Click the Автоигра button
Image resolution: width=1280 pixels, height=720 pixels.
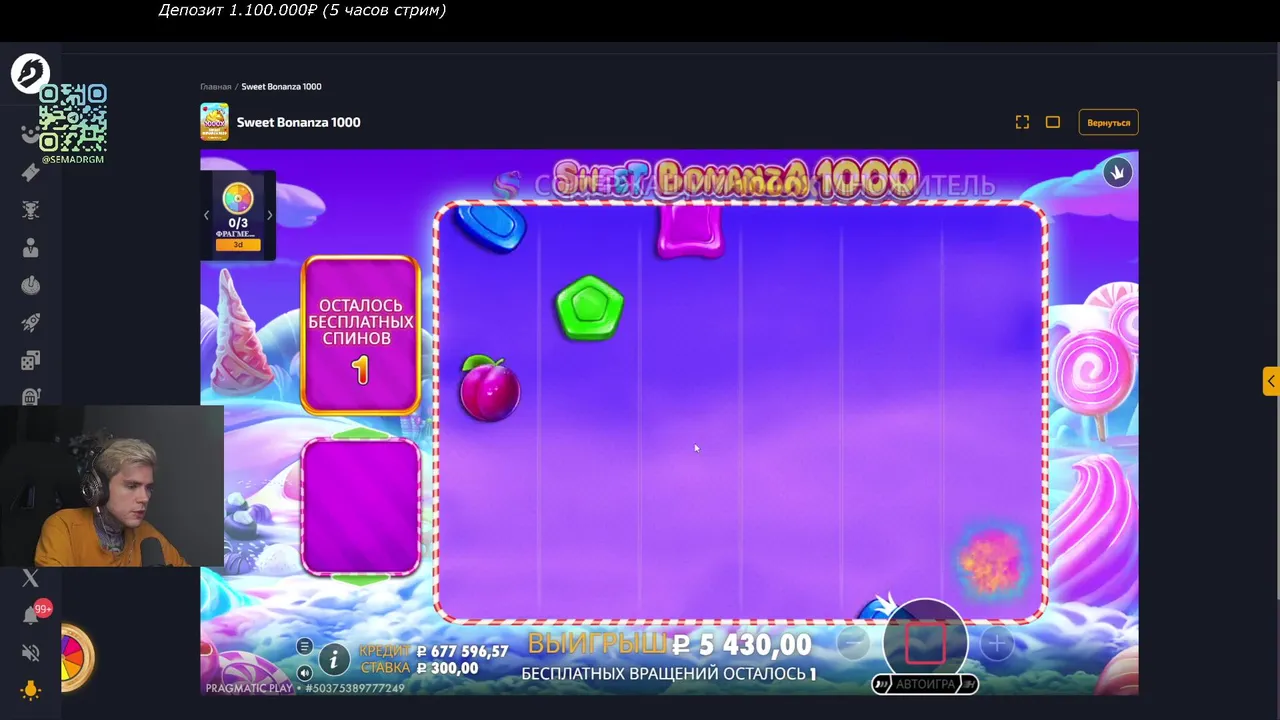pos(925,685)
